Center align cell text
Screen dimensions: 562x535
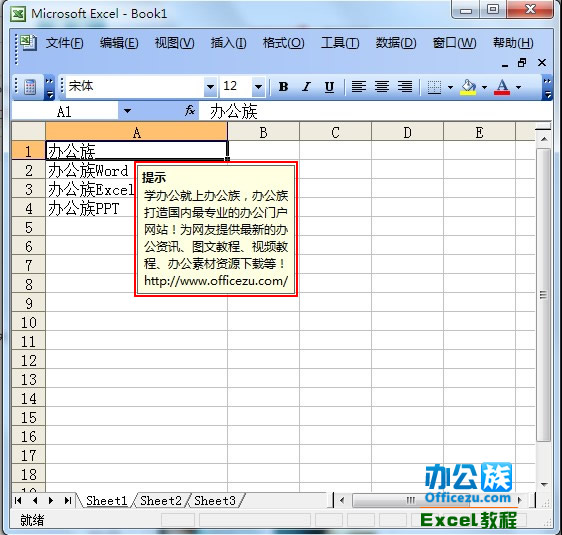tap(382, 87)
